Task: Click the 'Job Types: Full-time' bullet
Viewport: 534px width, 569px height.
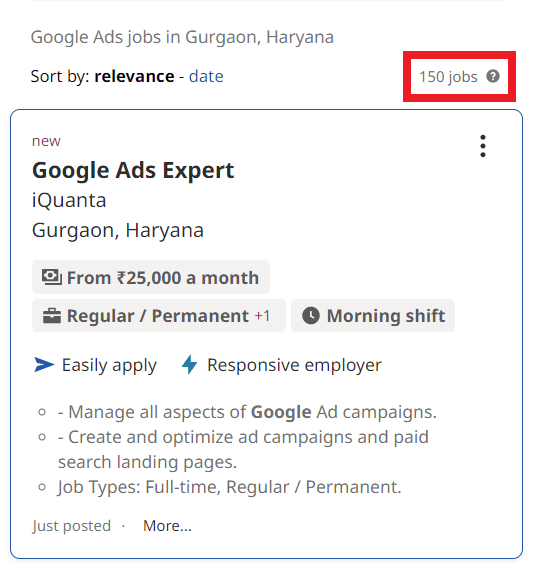Action: 229,487
